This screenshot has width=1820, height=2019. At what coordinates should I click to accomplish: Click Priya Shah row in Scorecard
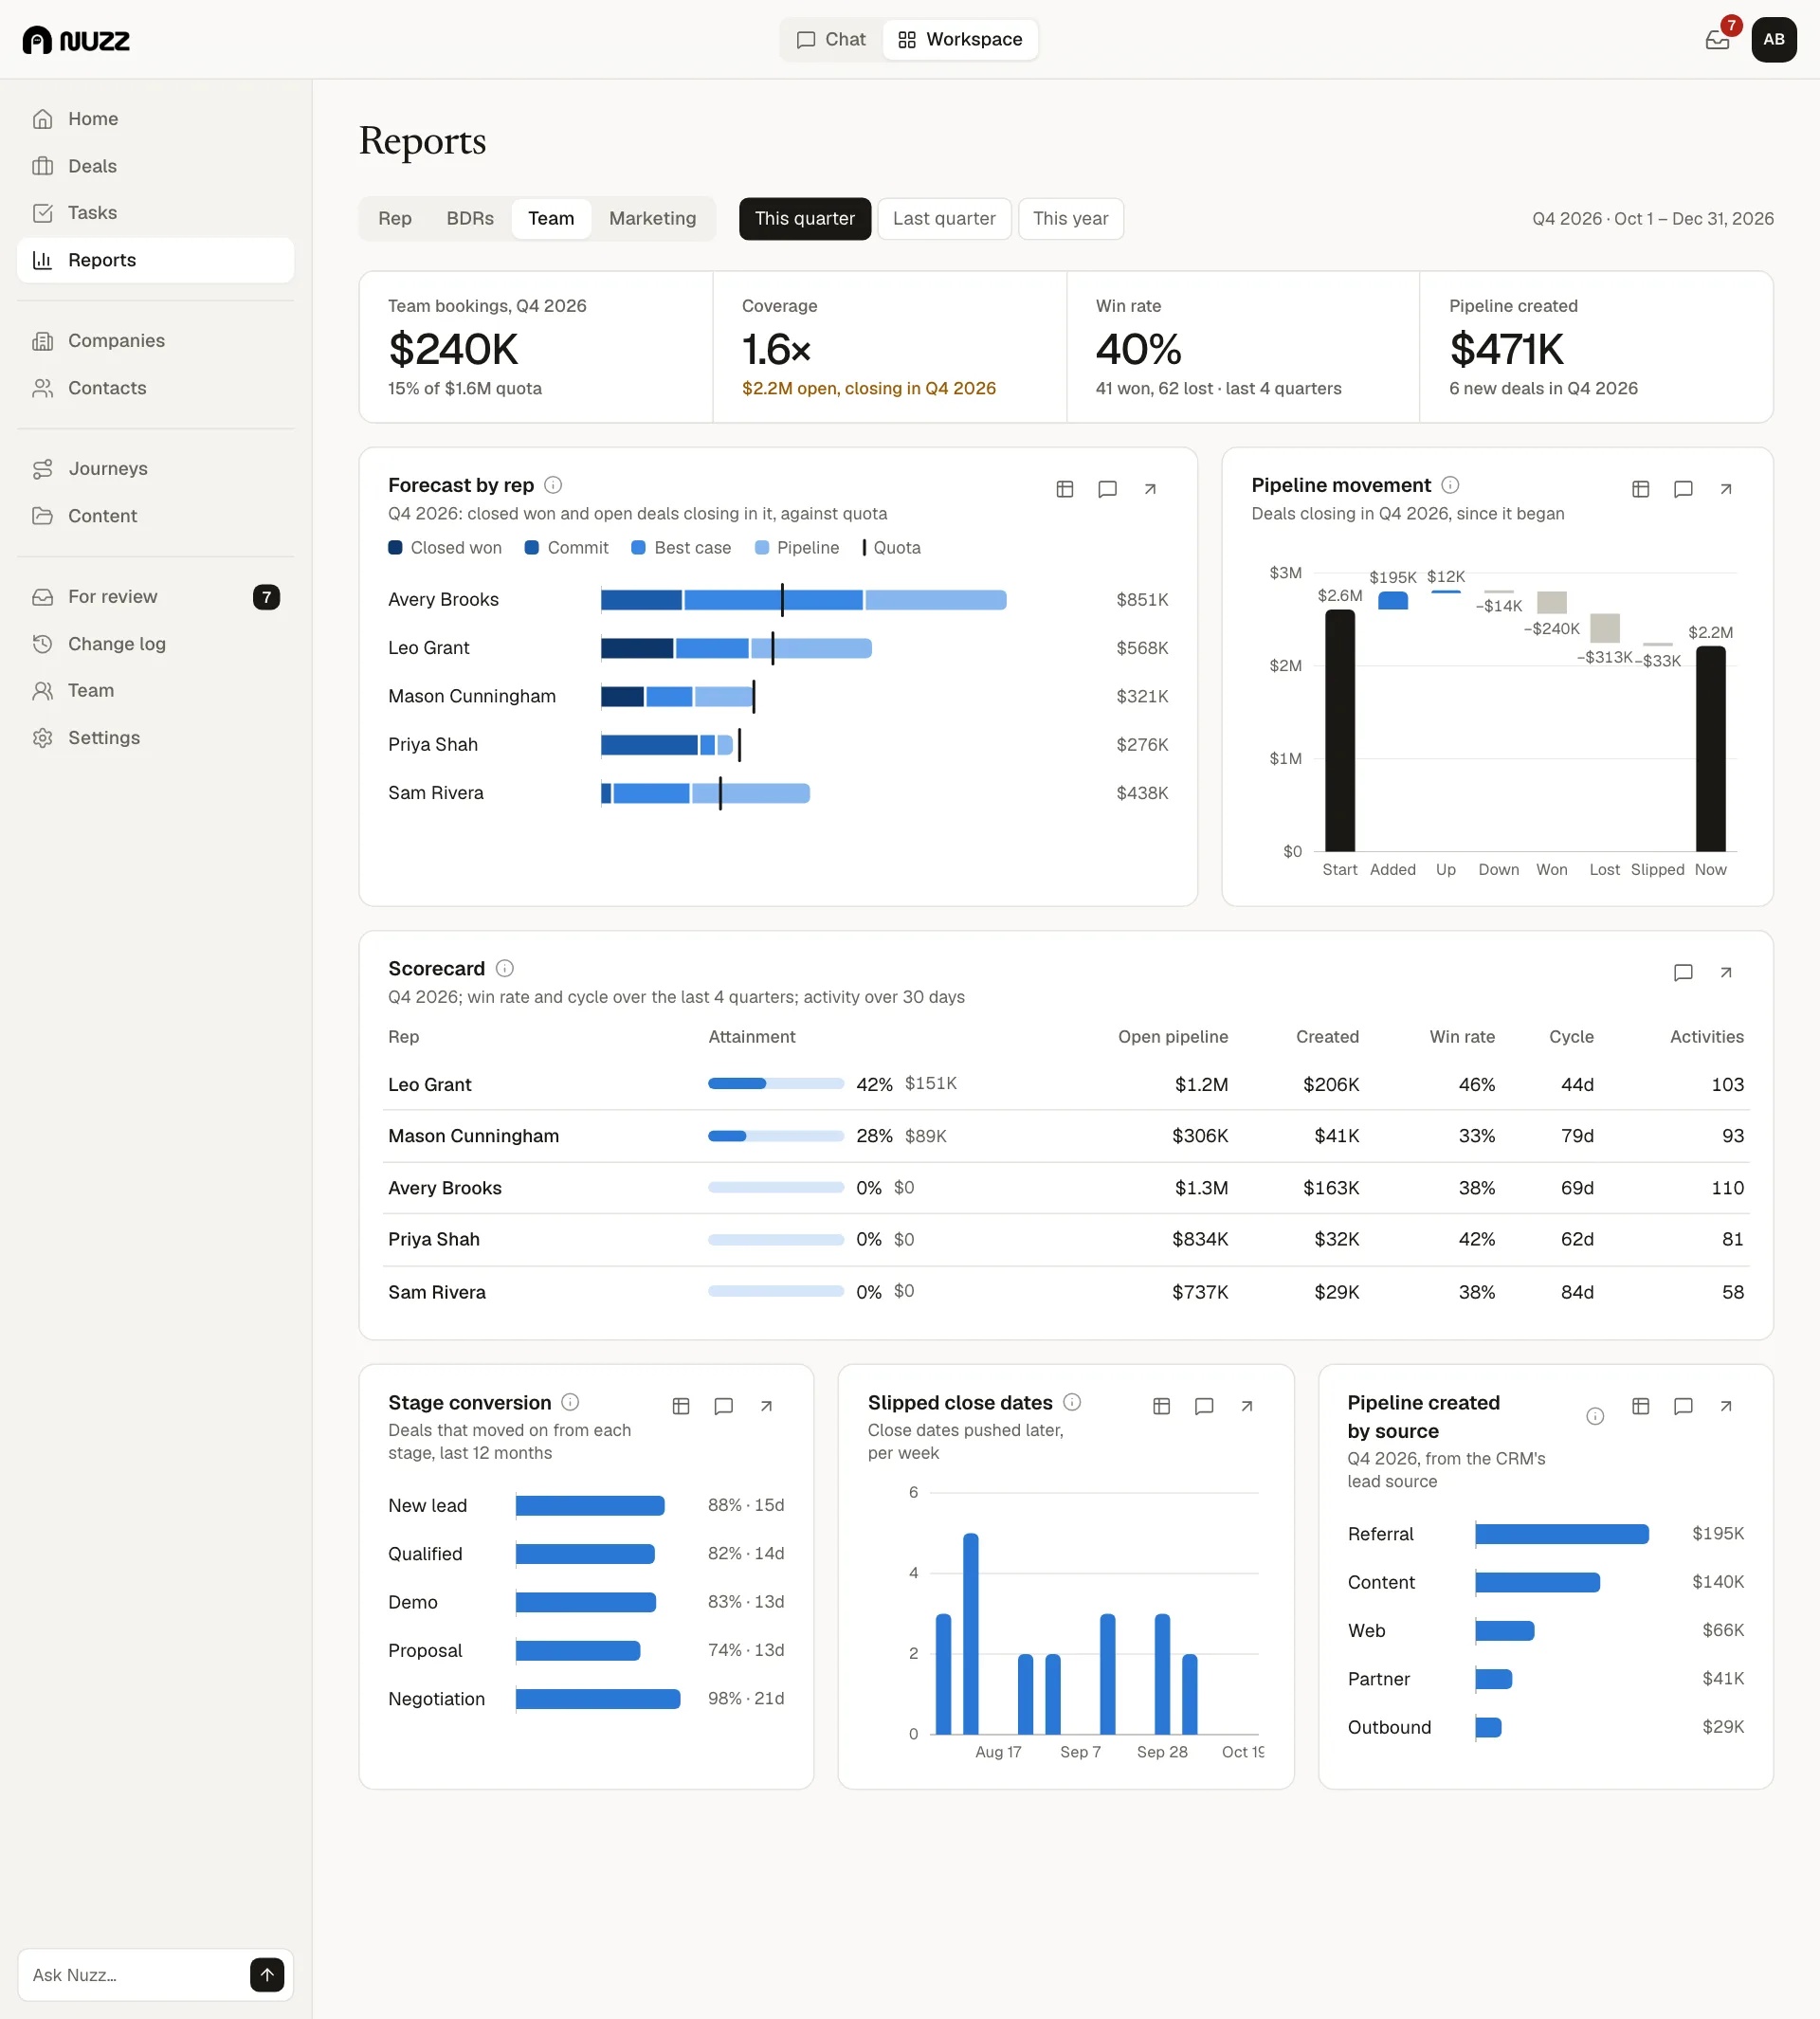1066,1240
